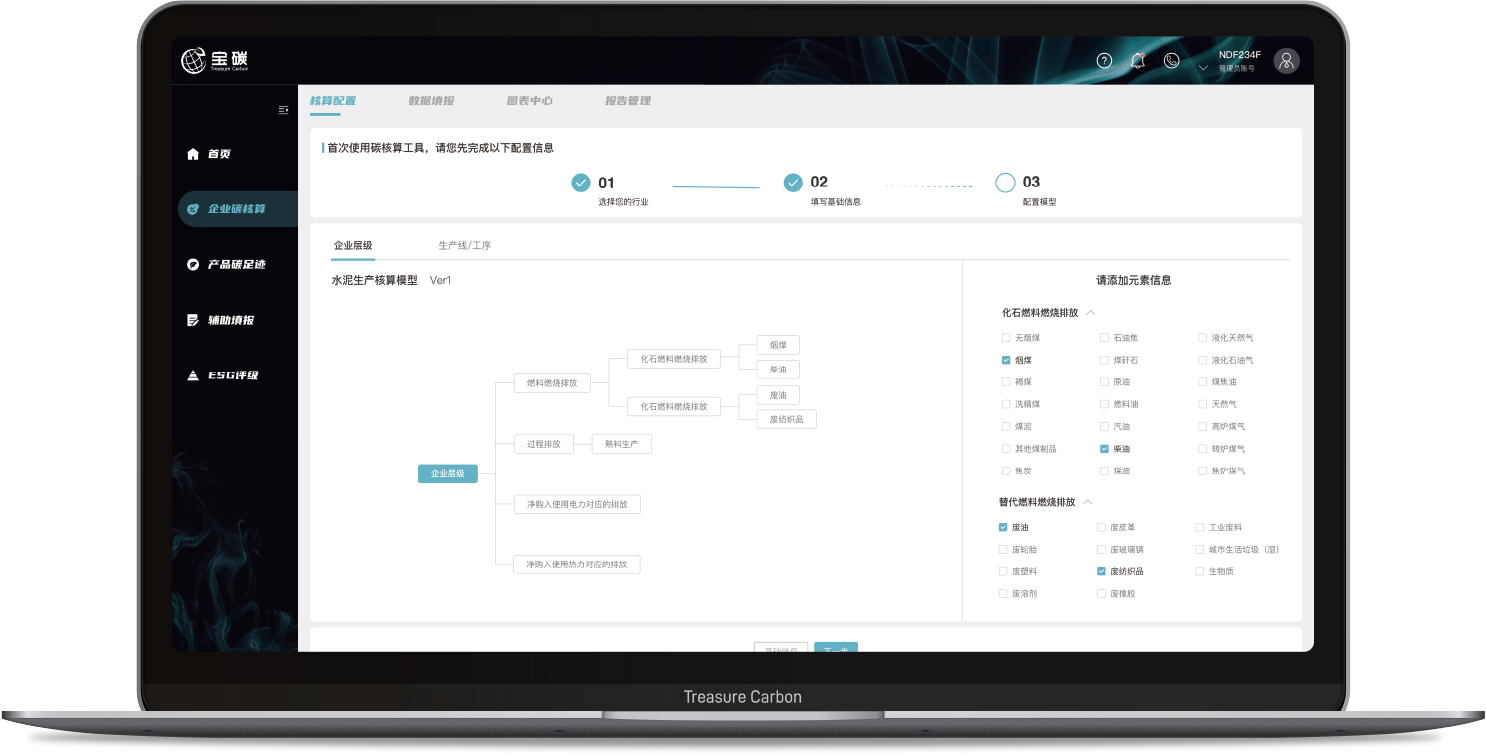Click the leaf icon beside 产品碳足迹

[x=193, y=265]
